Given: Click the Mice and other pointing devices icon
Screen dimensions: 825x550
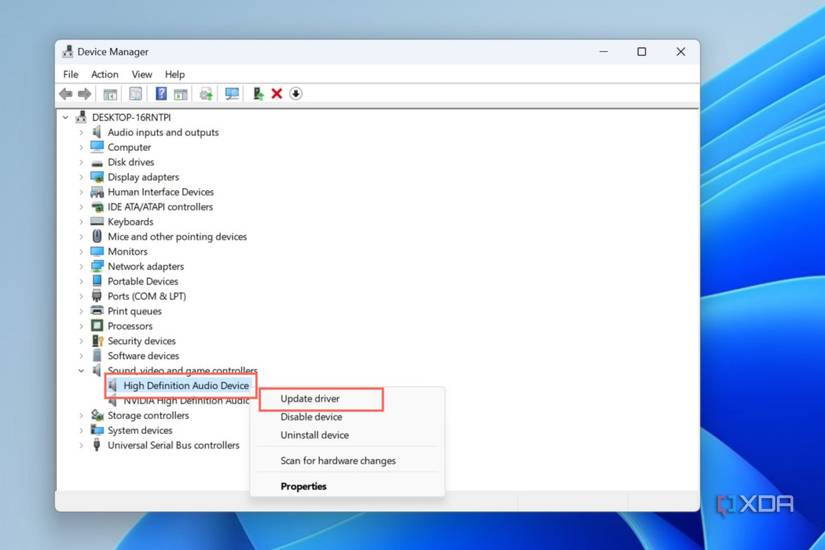Looking at the screenshot, I should coord(97,236).
